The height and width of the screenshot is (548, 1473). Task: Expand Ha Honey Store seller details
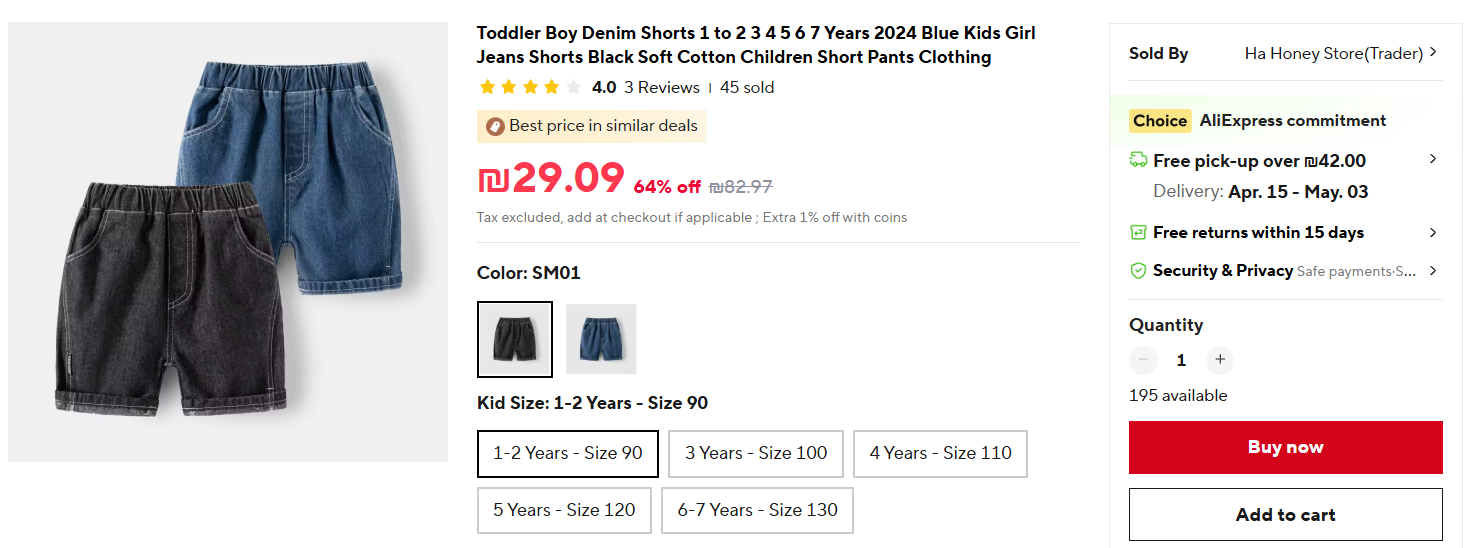[x=1433, y=53]
